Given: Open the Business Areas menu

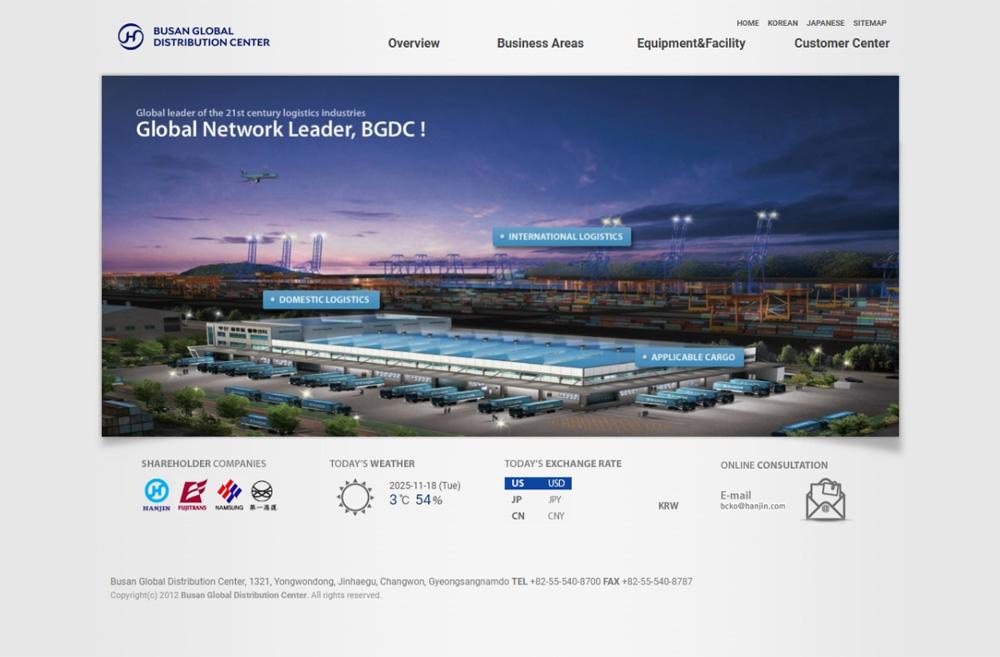Looking at the screenshot, I should pyautogui.click(x=540, y=43).
